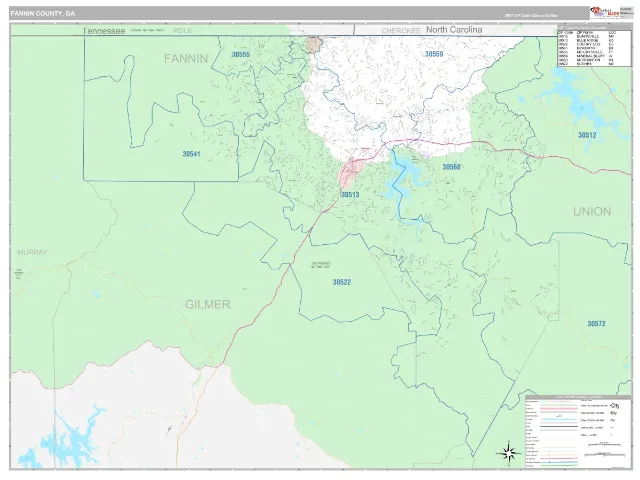Click ZIP code label 30555
Image resolution: width=640 pixels, height=480 pixels.
240,54
